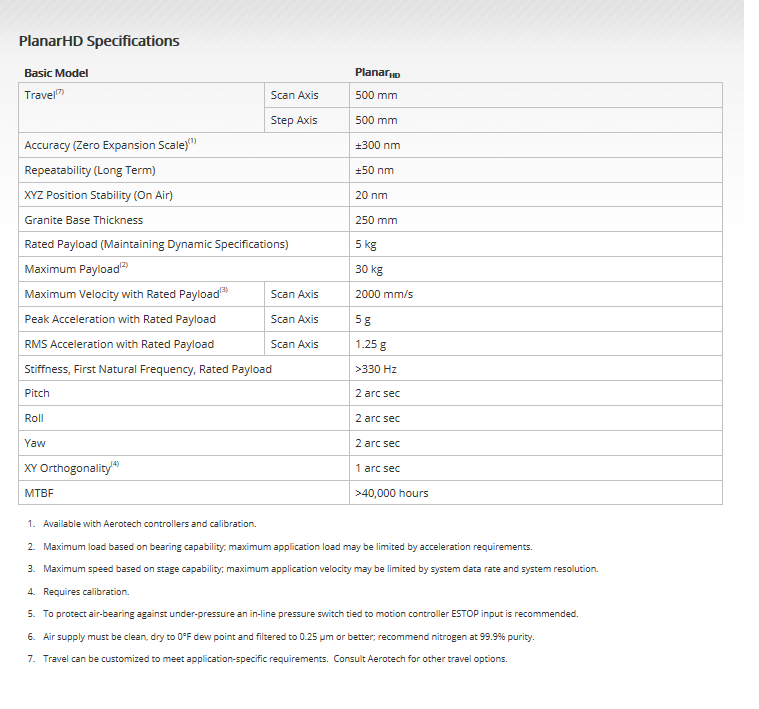Select footnote about maximum load bearing capability

click(288, 546)
